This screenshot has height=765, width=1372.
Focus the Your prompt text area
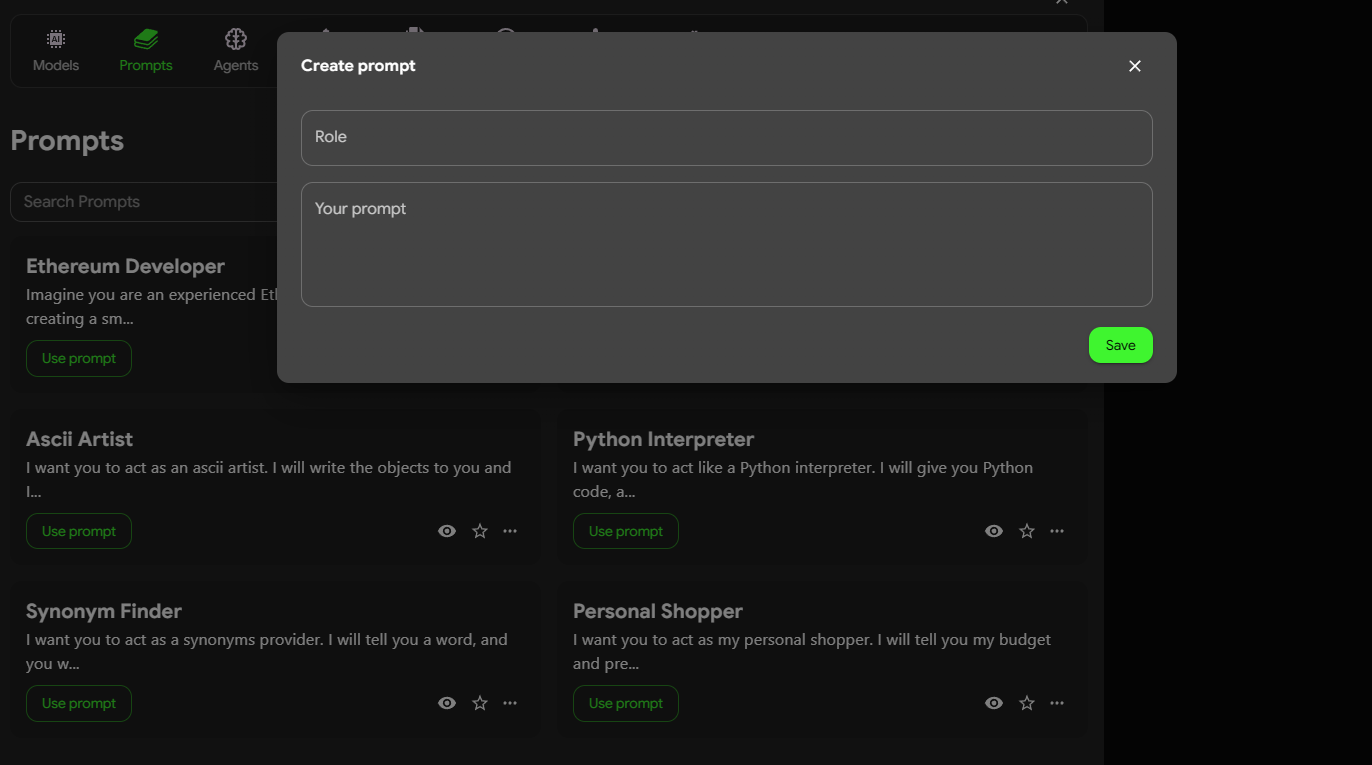click(727, 244)
